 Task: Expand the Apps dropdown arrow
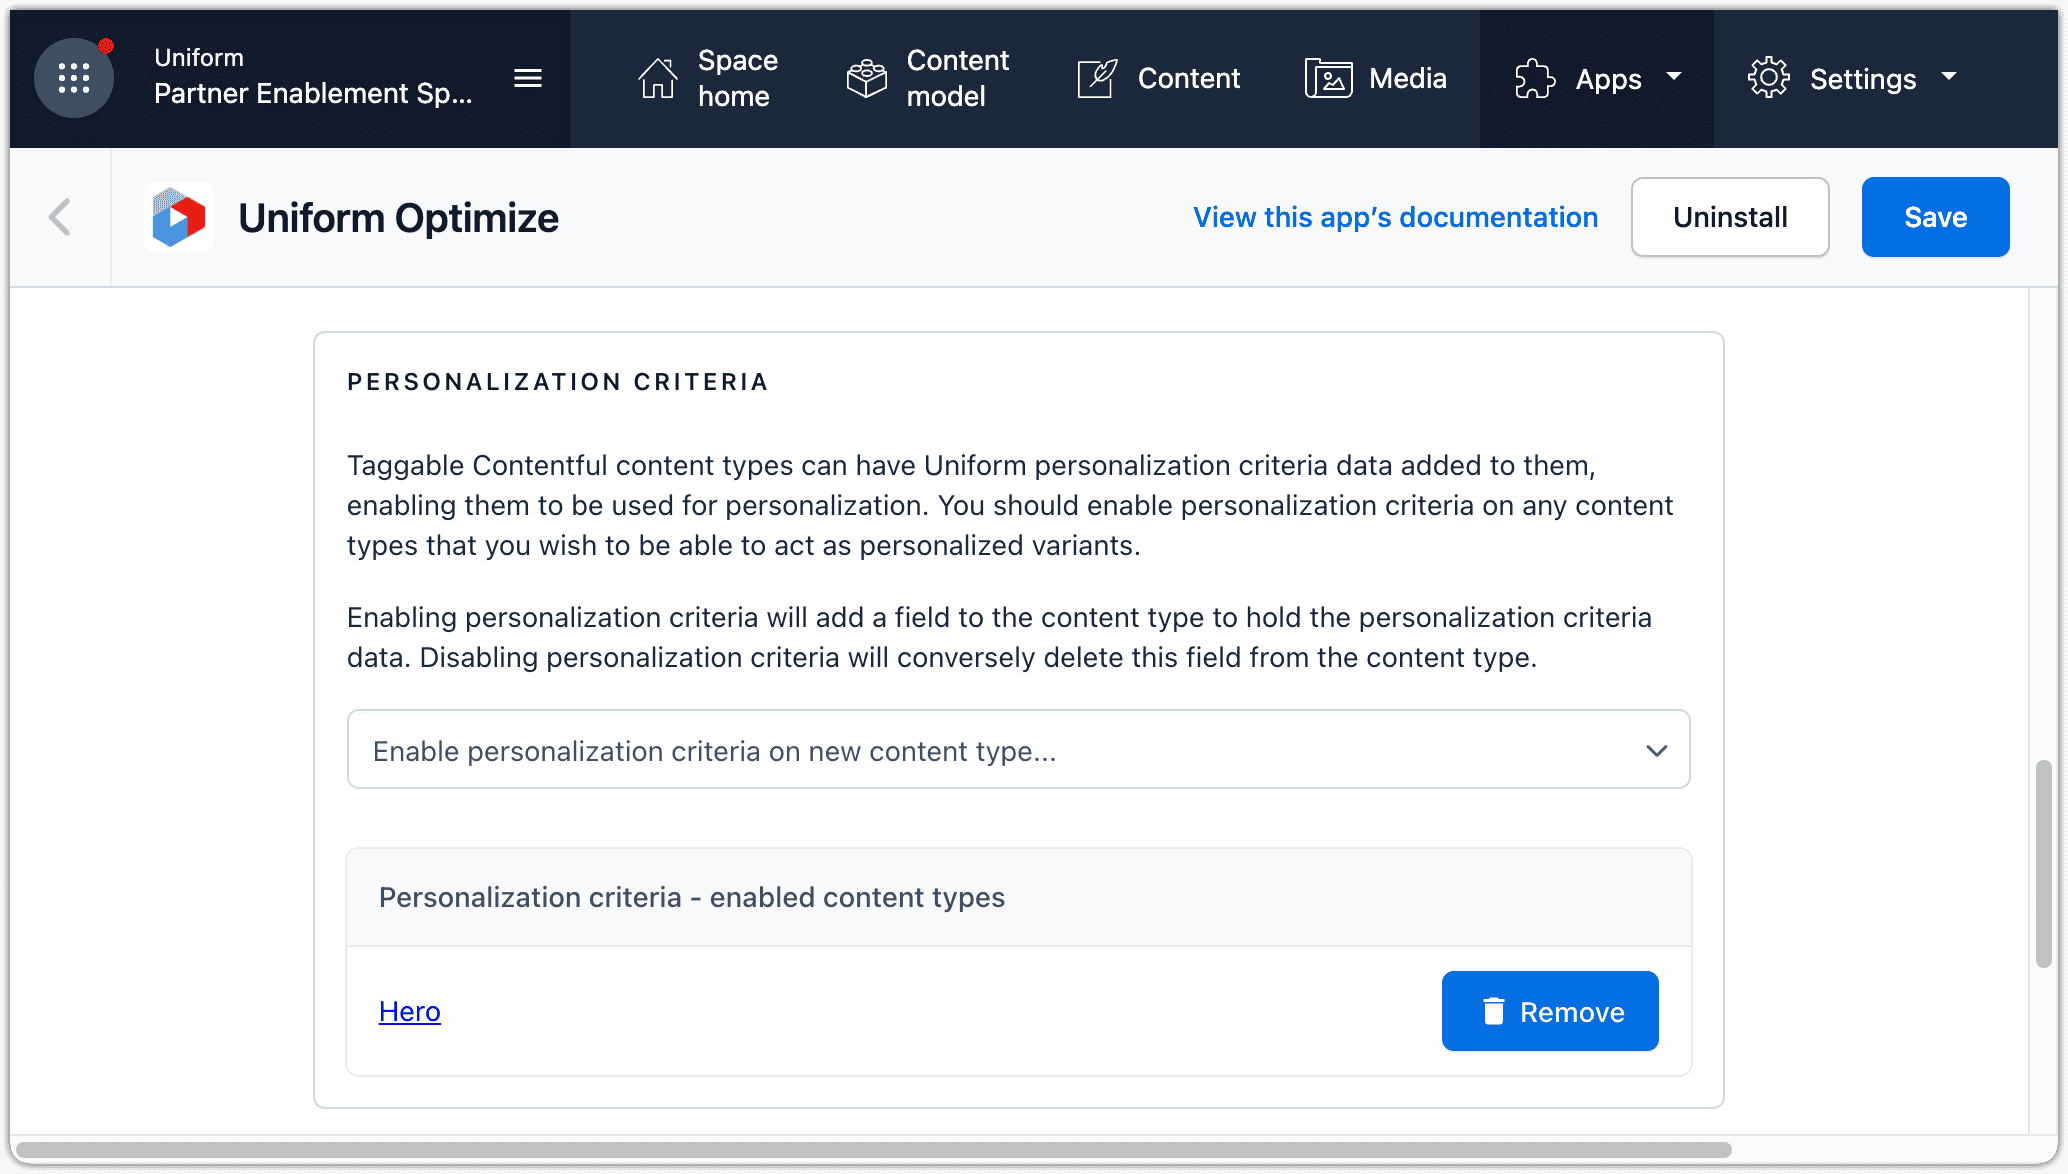(x=1674, y=77)
